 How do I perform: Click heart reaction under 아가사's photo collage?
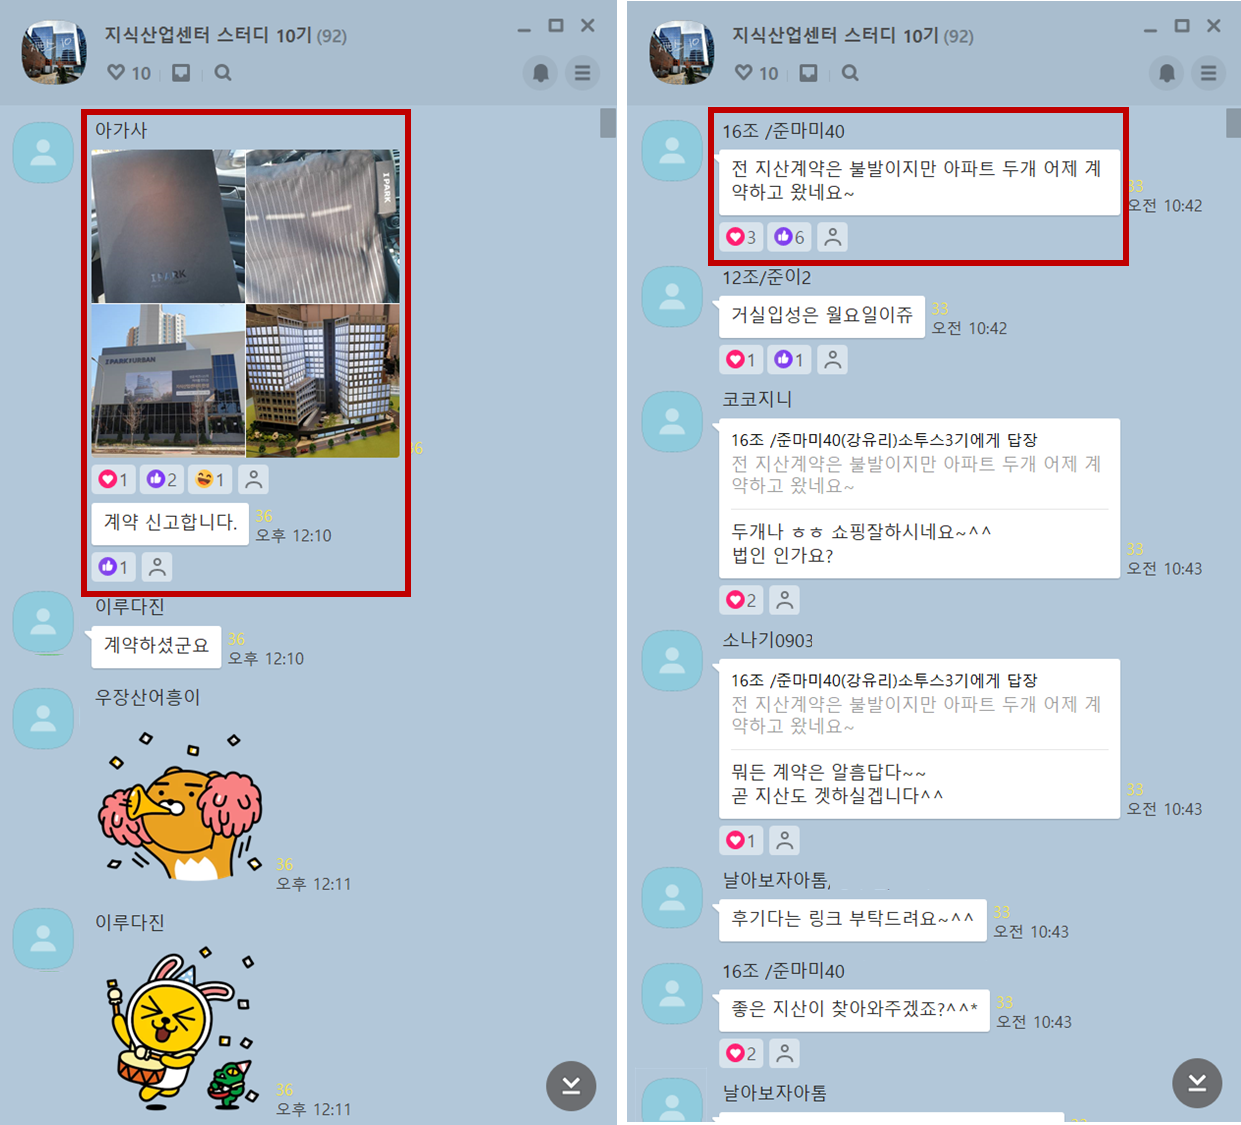click(113, 480)
